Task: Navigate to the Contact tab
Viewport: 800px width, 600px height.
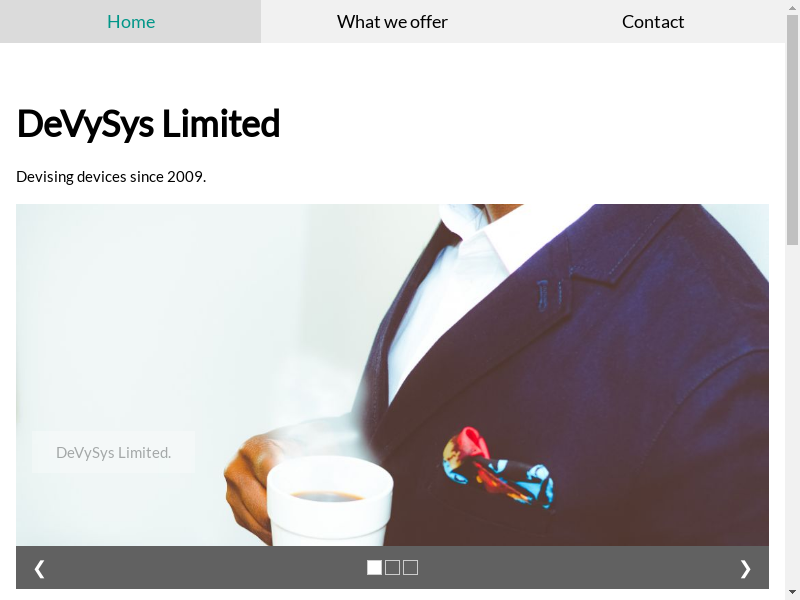Action: (x=653, y=21)
